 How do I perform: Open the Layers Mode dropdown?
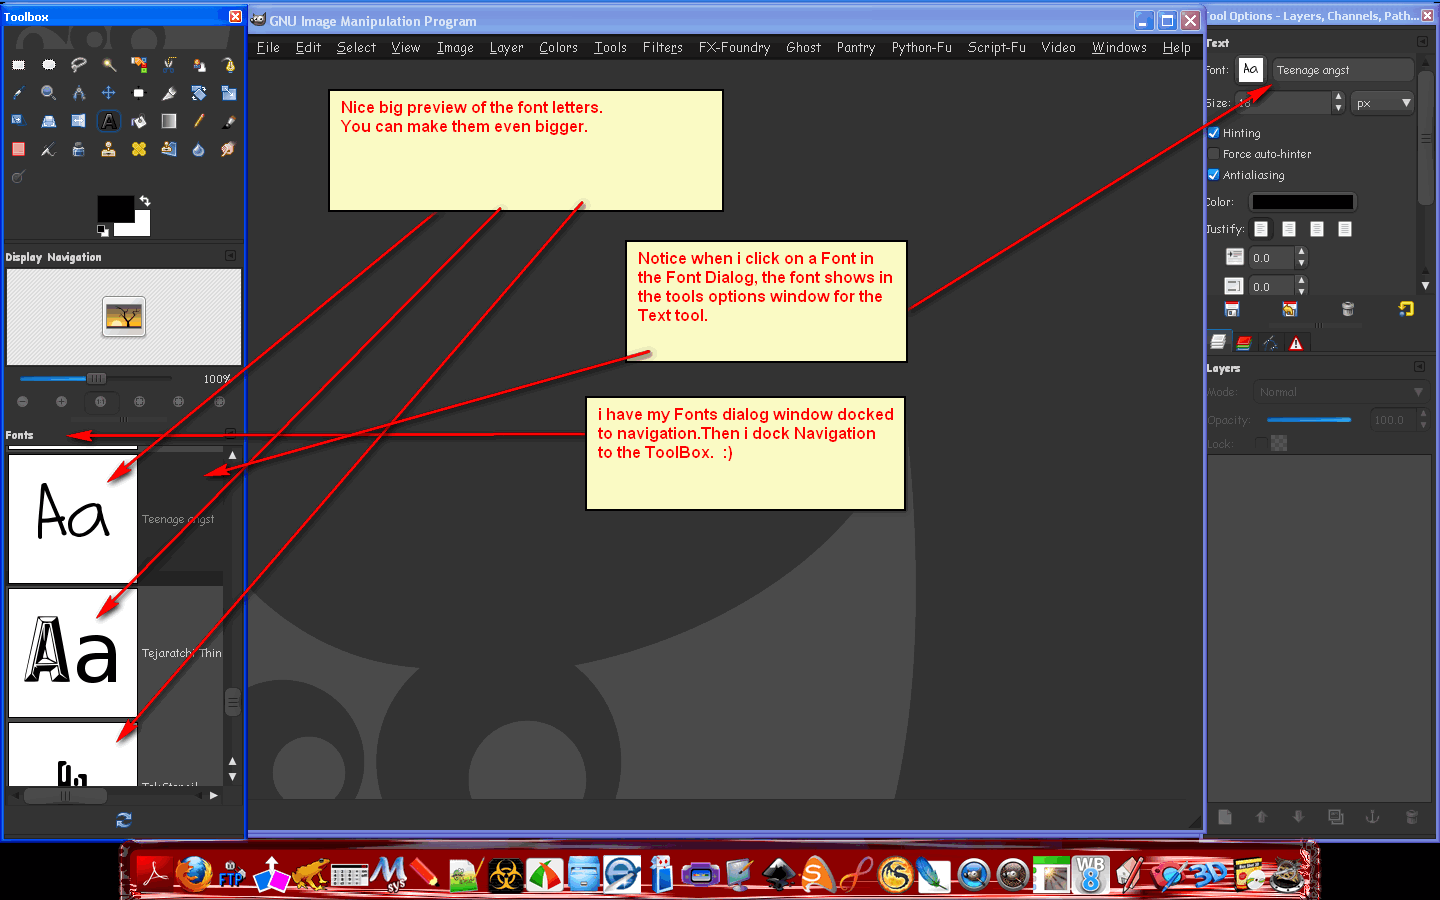(1340, 392)
